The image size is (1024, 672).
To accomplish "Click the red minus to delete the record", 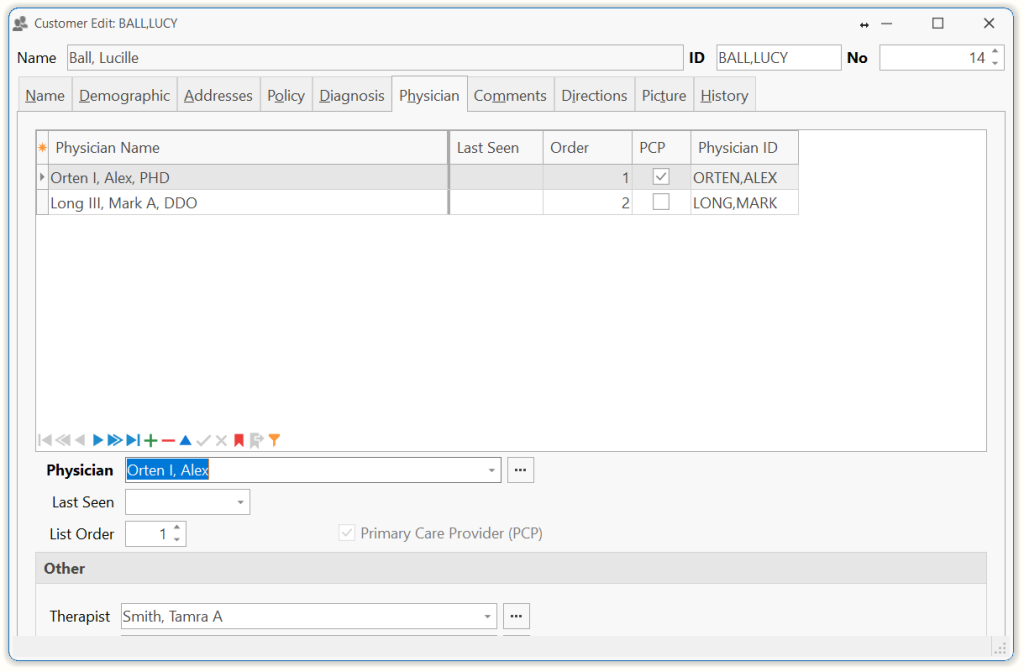I will pyautogui.click(x=168, y=440).
